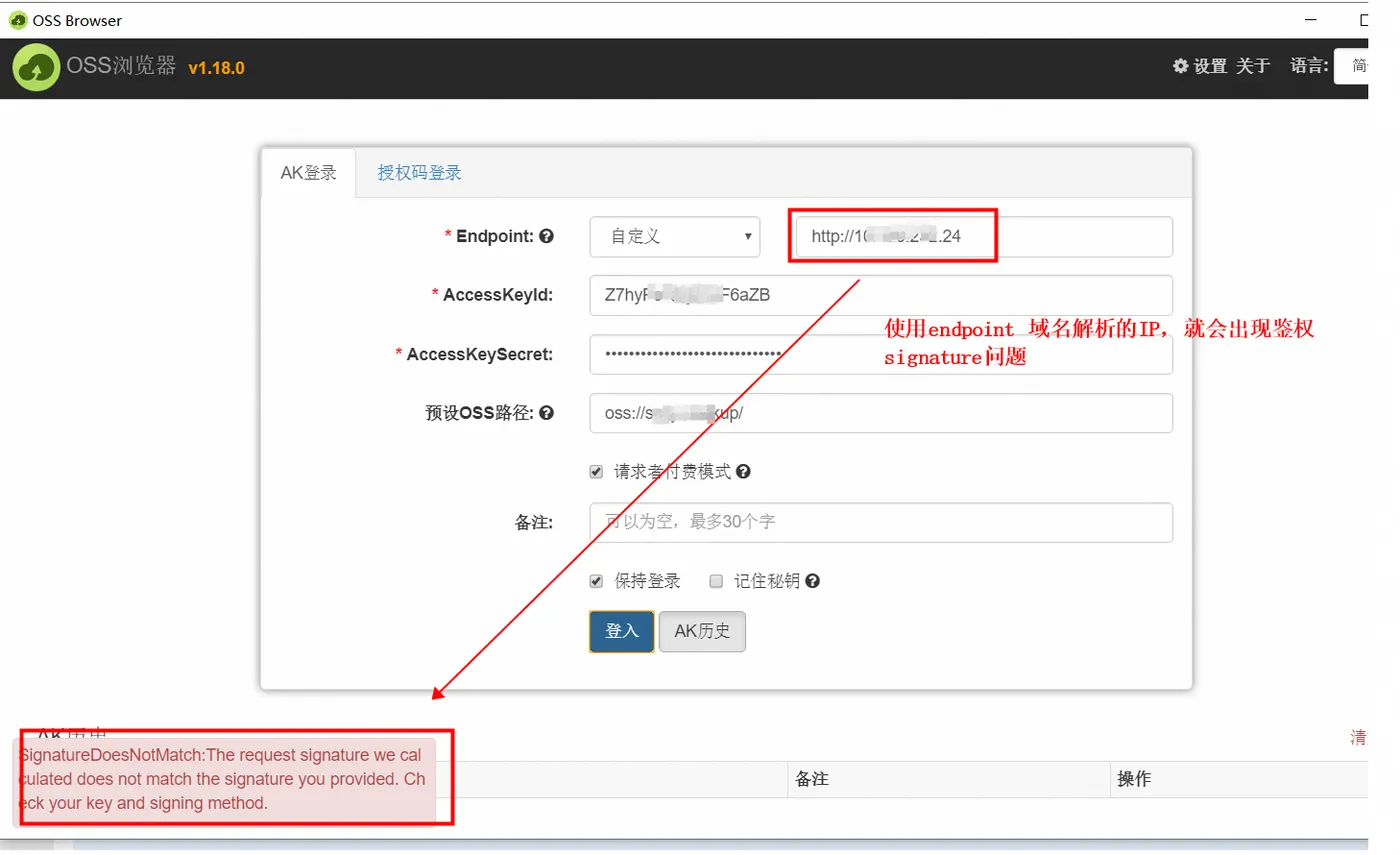
Task: Click the OSS Browser title bar icon
Action: (x=17, y=20)
